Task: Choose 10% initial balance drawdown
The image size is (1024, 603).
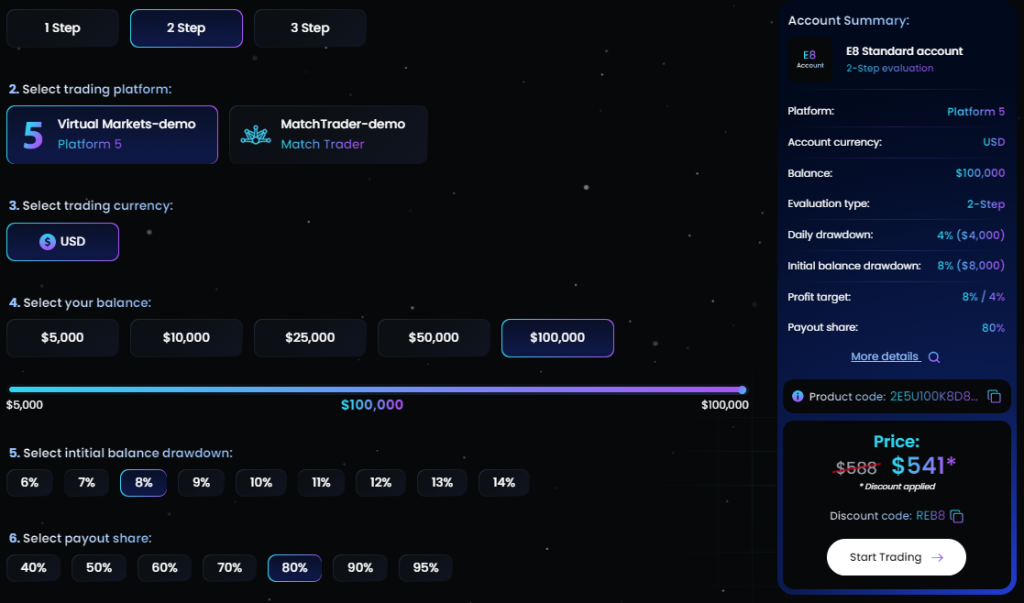Action: pos(261,483)
